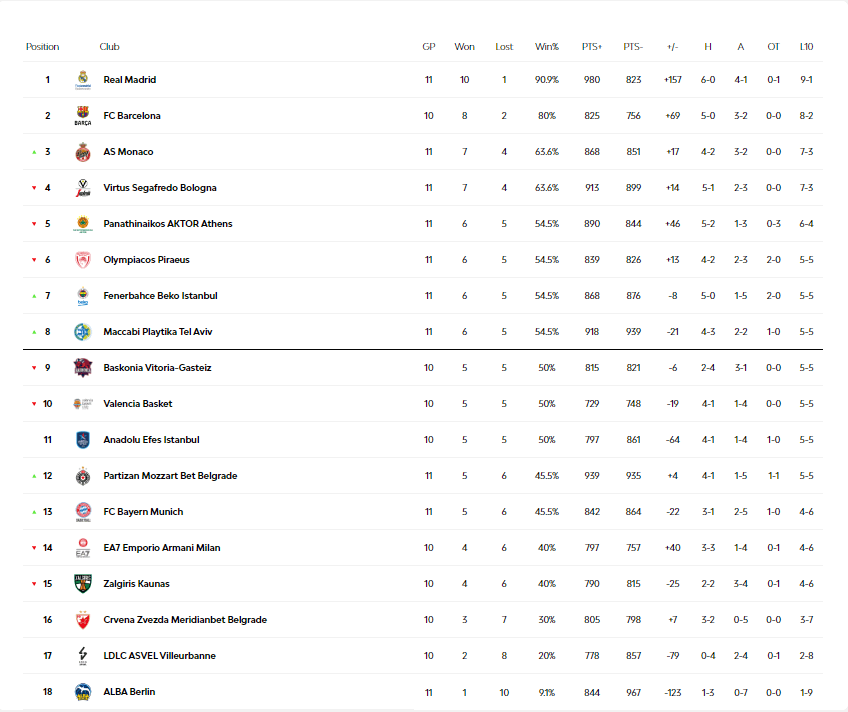The image size is (848, 712).
Task: Sort by the Win% column header
Action: tap(547, 47)
